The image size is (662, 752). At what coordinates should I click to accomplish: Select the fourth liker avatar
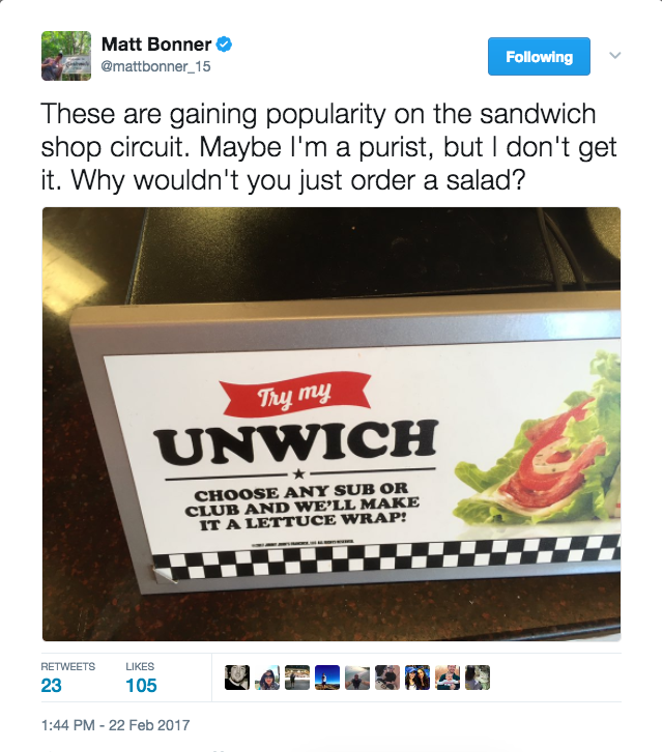coord(328,678)
